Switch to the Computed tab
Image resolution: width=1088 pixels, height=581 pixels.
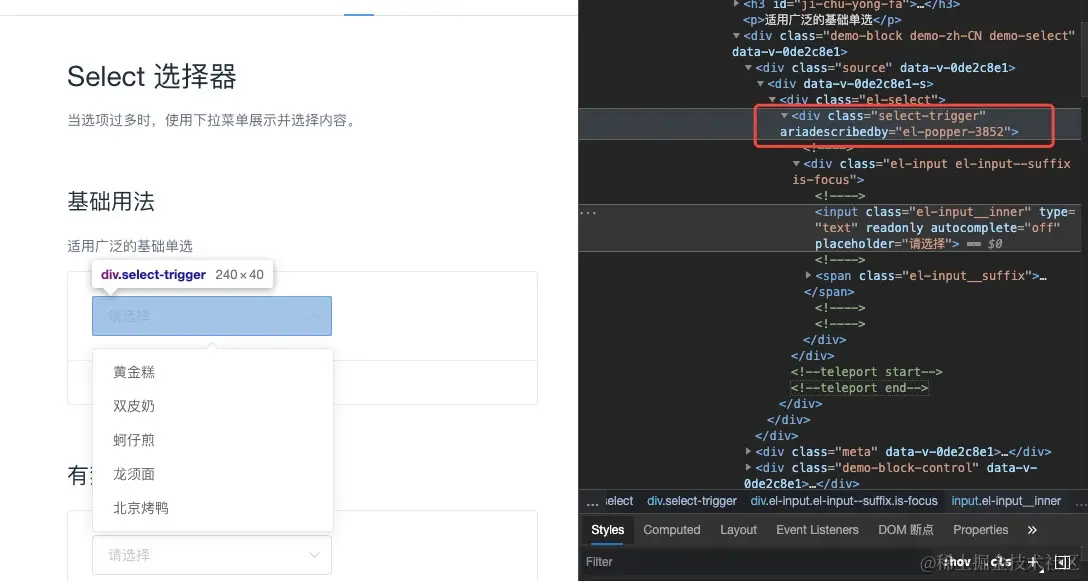click(x=672, y=530)
